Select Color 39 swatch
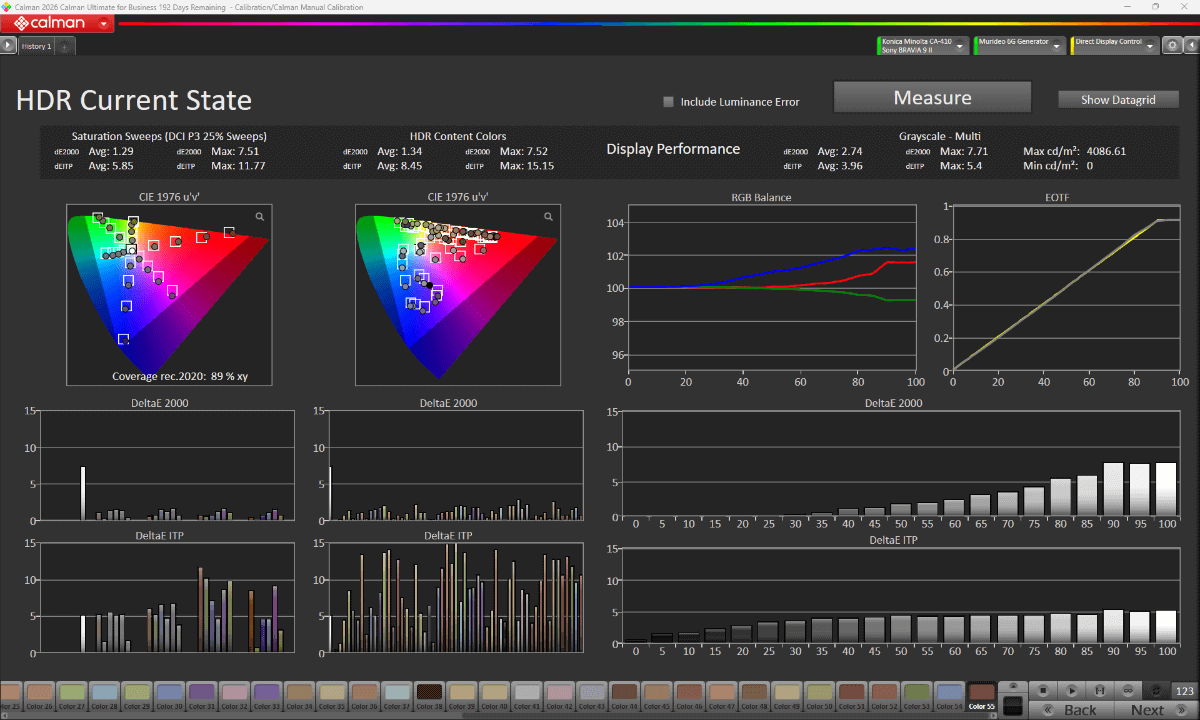 tap(461, 695)
